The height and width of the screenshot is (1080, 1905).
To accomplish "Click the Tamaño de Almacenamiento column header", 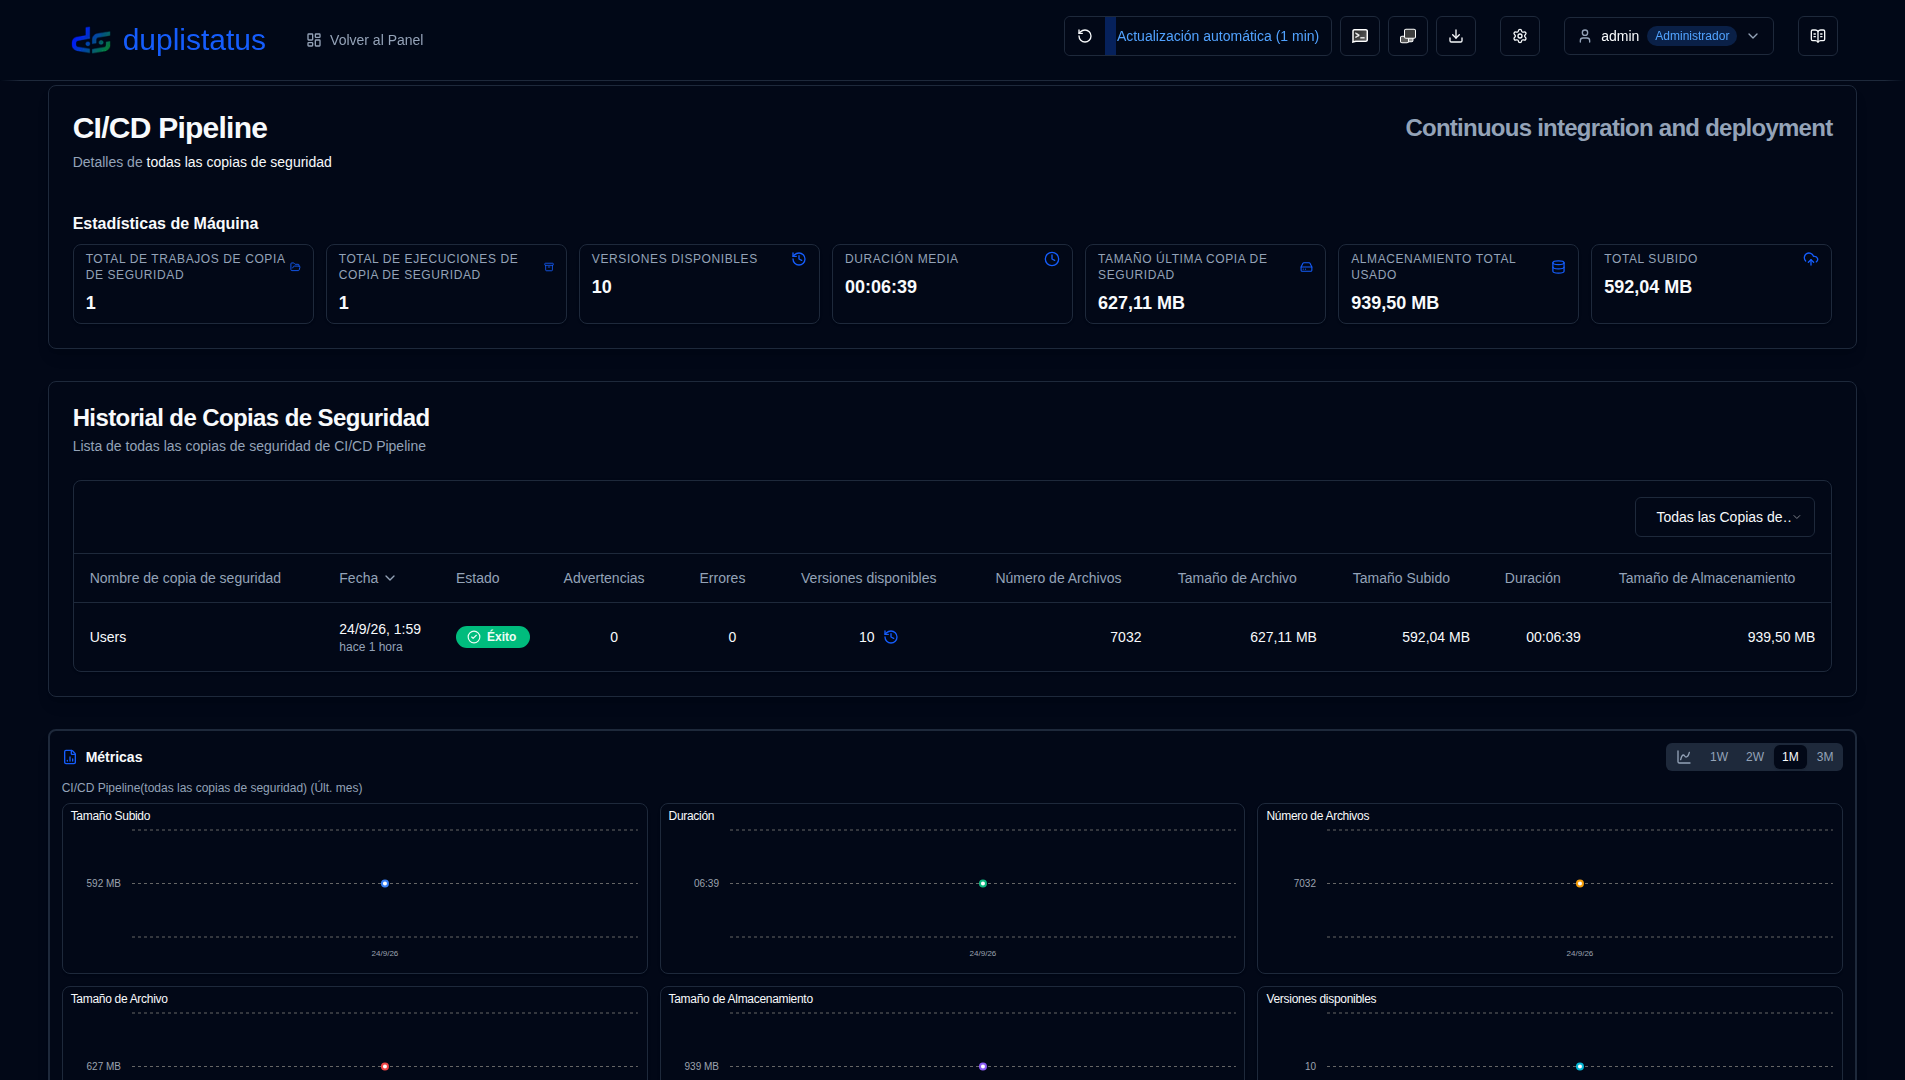I will (x=1707, y=578).
